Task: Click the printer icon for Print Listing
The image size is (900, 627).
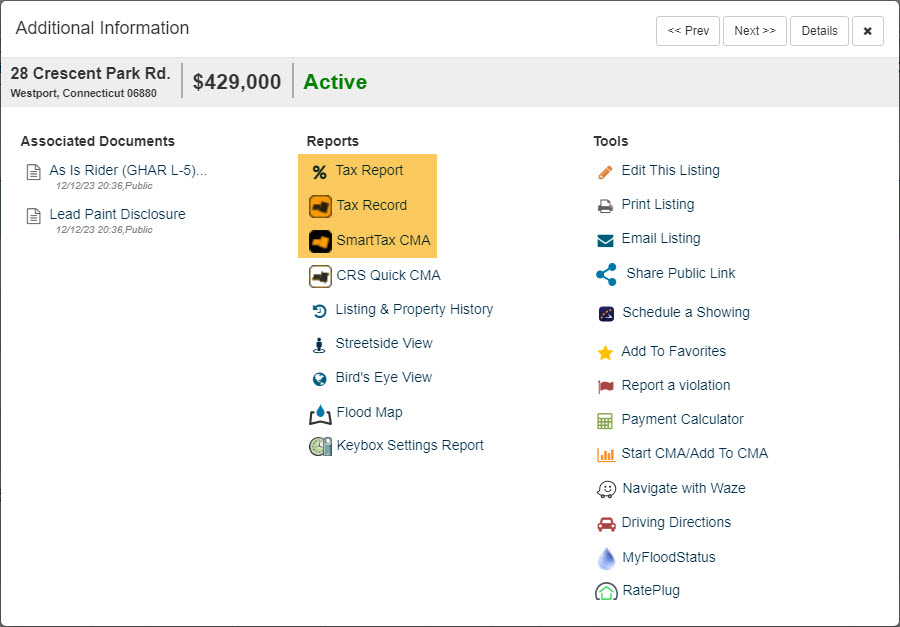Action: tap(605, 206)
